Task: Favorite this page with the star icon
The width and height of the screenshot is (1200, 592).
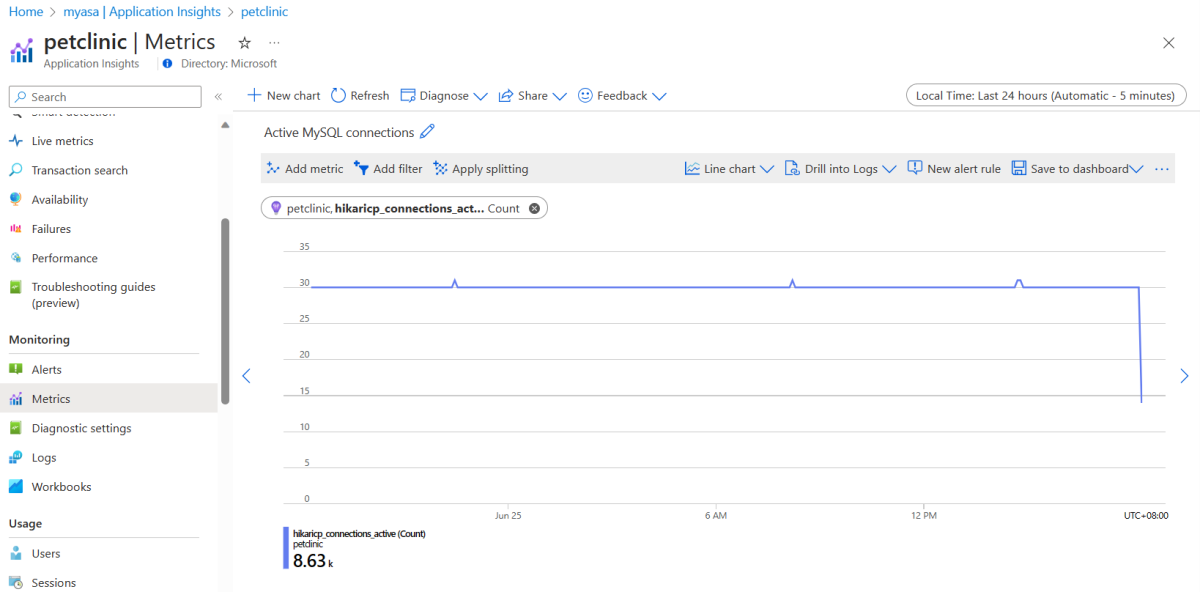Action: tap(244, 43)
